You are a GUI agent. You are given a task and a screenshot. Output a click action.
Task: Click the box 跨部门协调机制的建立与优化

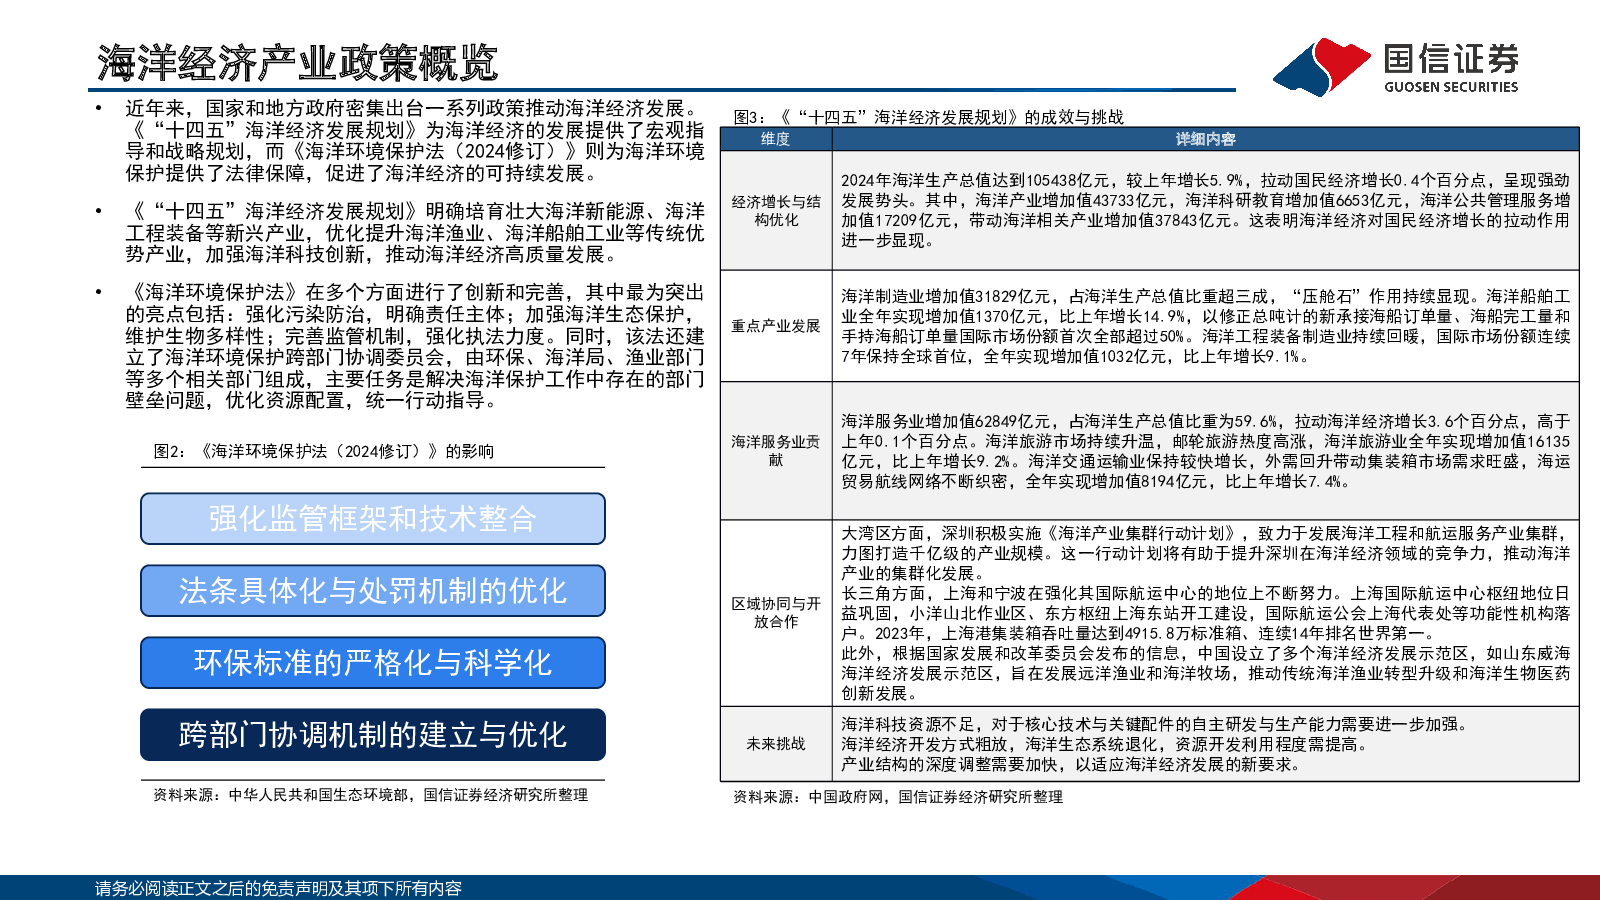click(373, 735)
